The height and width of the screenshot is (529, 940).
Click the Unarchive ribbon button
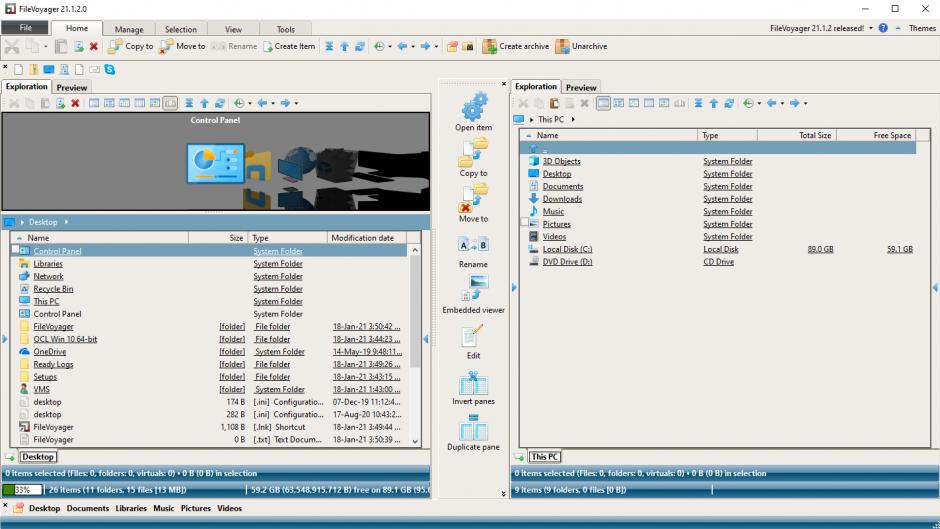coord(582,46)
